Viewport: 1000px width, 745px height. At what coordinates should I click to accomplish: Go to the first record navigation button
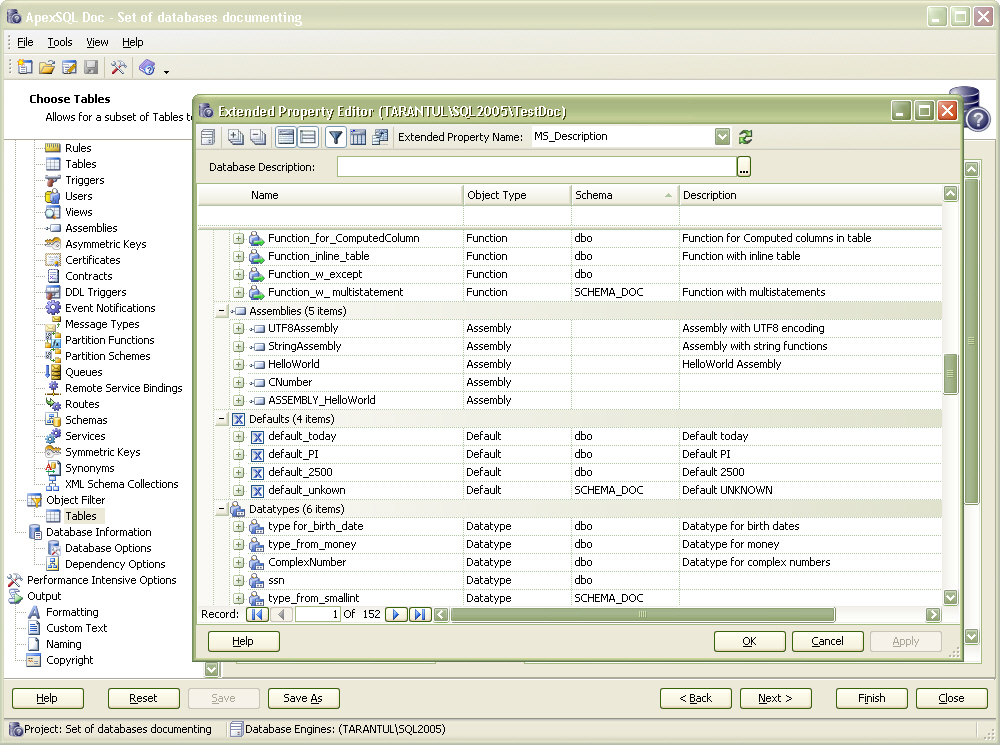pos(257,614)
